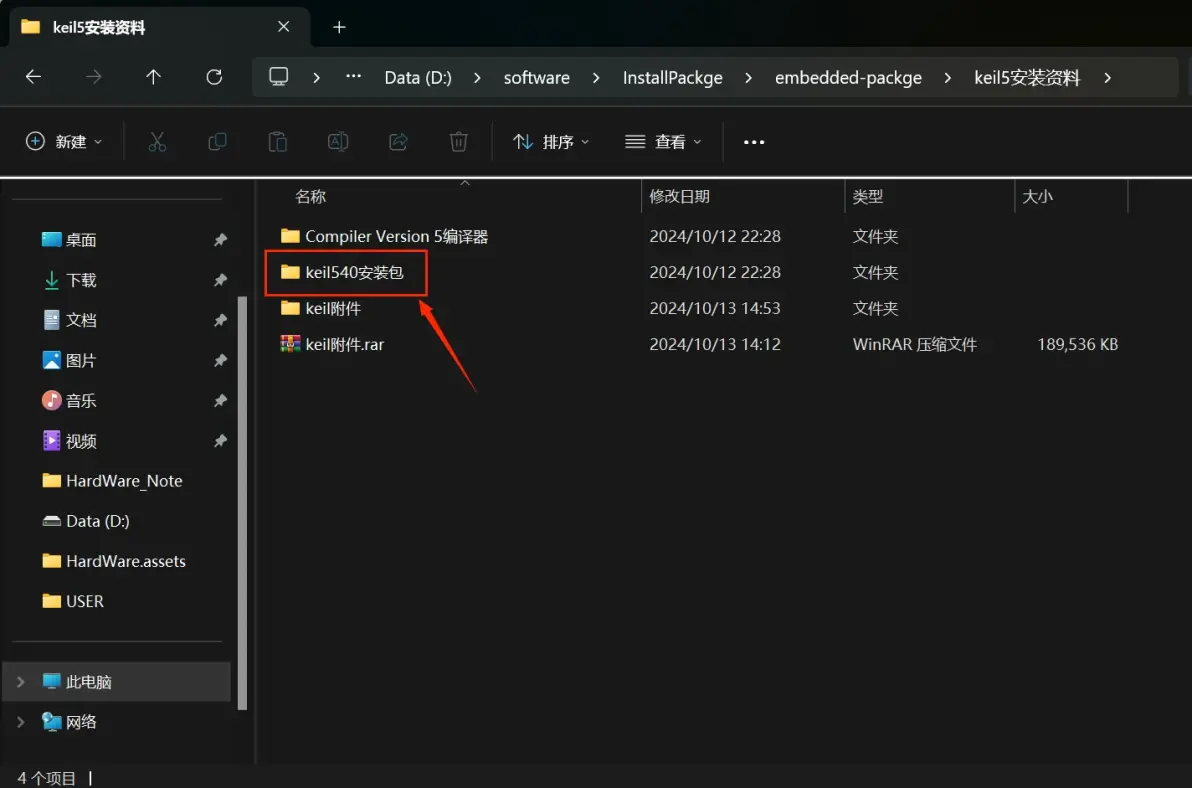
Task: Expand the 网络 tree node
Action: click(21, 722)
